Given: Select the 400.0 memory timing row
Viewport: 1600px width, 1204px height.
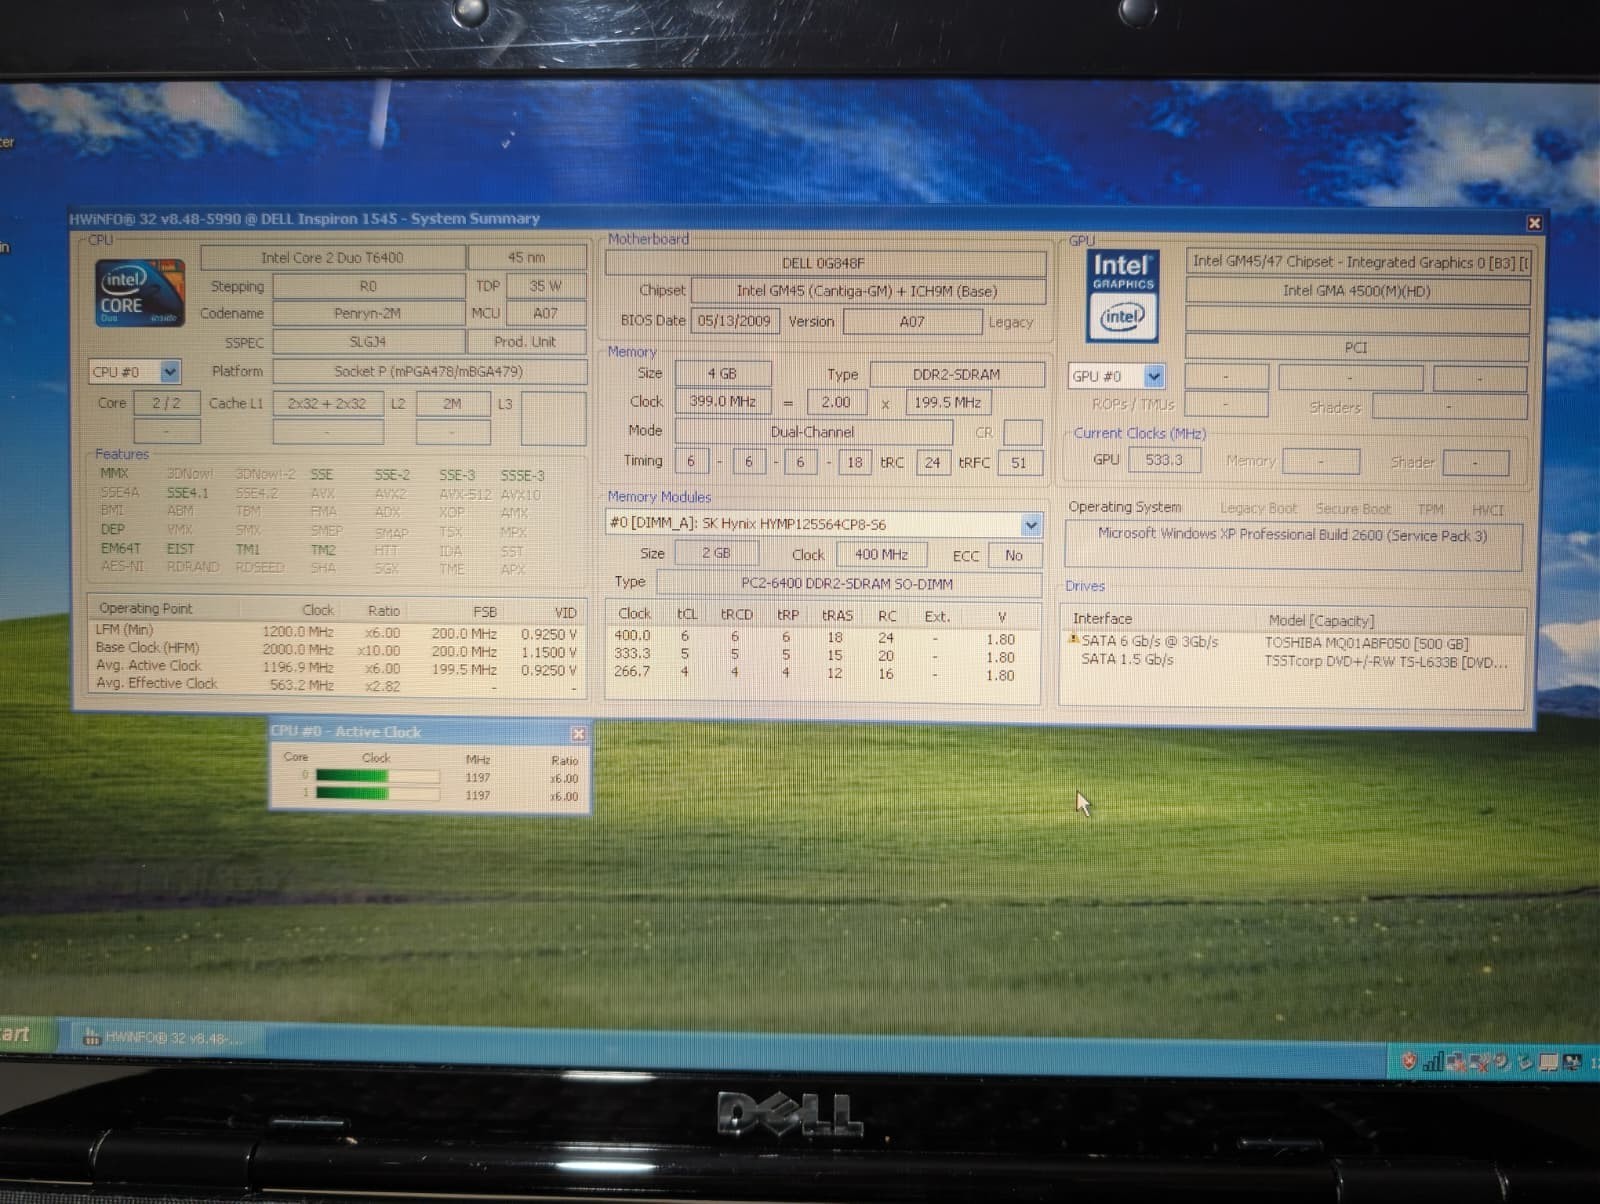Looking at the screenshot, I should pyautogui.click(x=822, y=637).
